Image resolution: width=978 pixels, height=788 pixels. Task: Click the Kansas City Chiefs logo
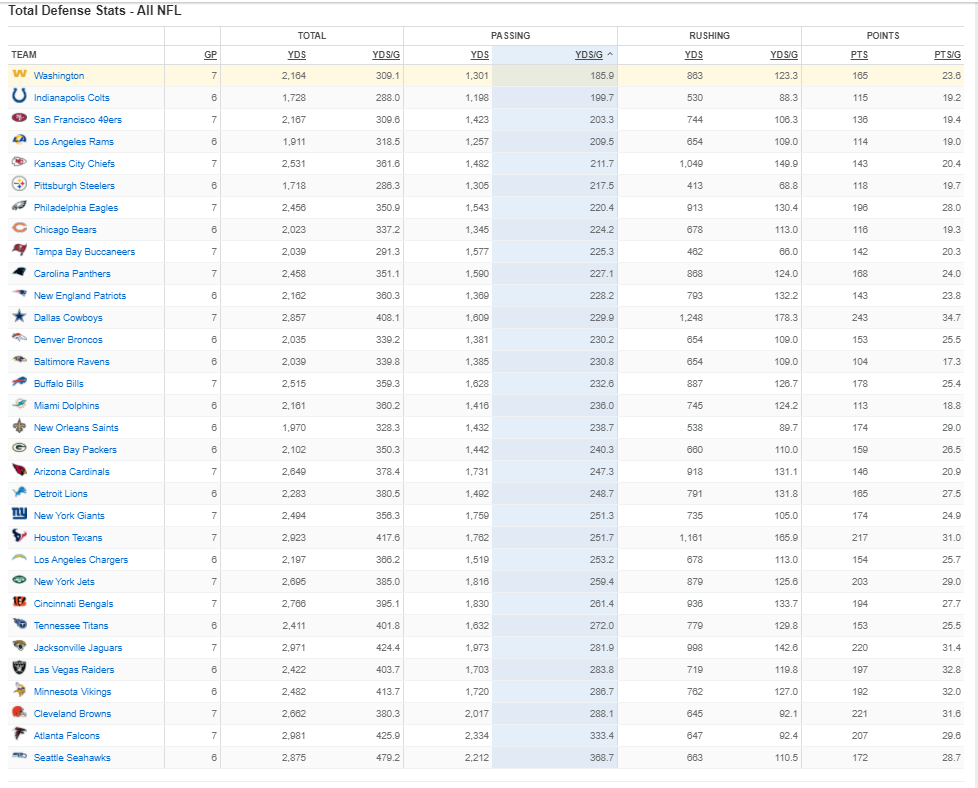19,162
